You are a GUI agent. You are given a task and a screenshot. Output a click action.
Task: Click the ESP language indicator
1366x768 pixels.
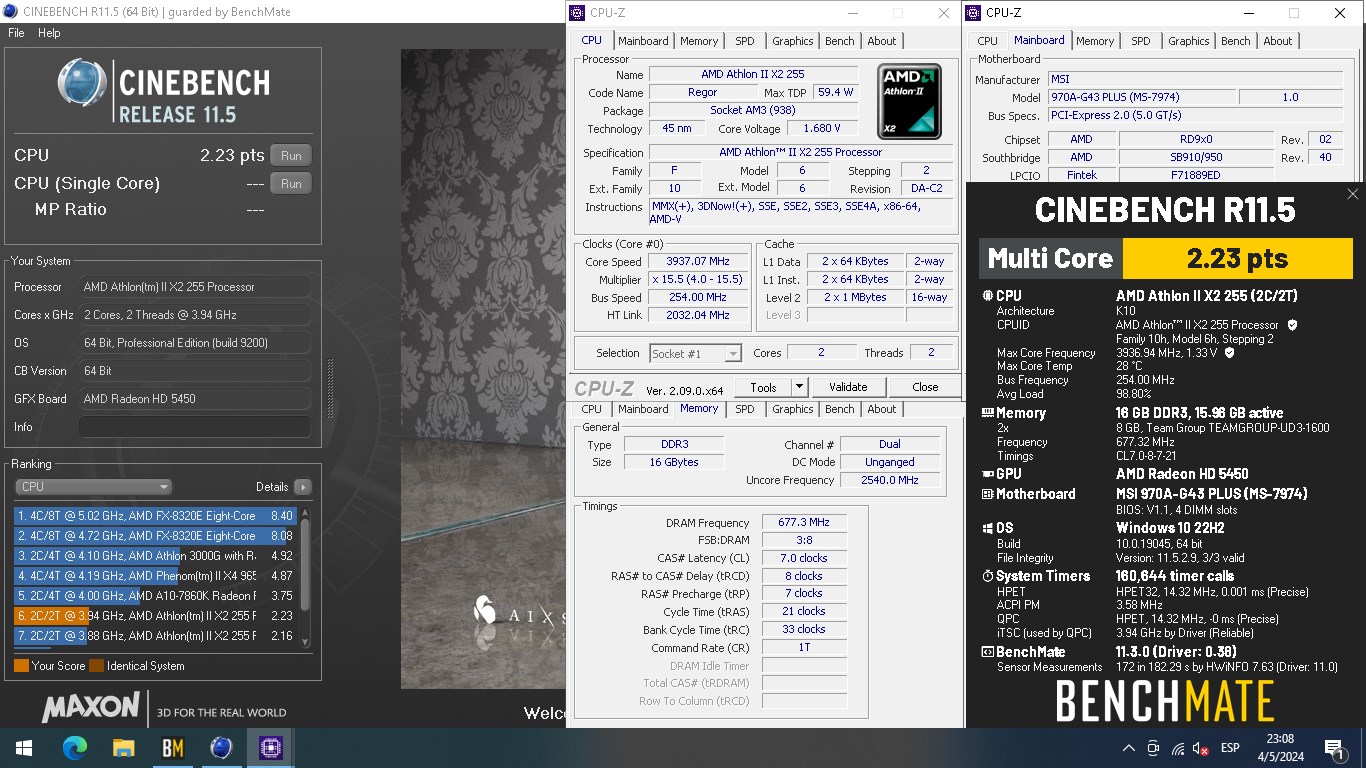point(1230,748)
